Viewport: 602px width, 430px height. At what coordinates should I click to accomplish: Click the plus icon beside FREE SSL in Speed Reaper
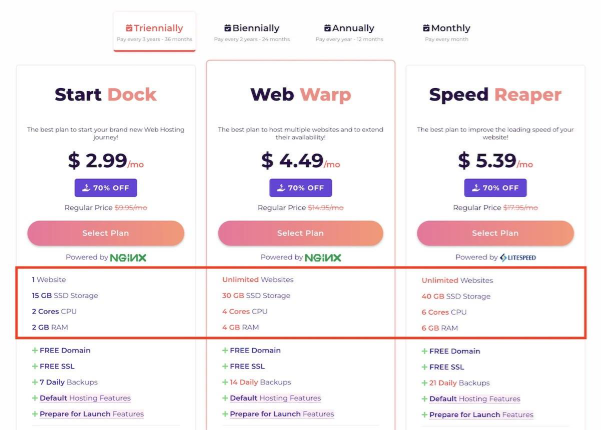click(424, 367)
